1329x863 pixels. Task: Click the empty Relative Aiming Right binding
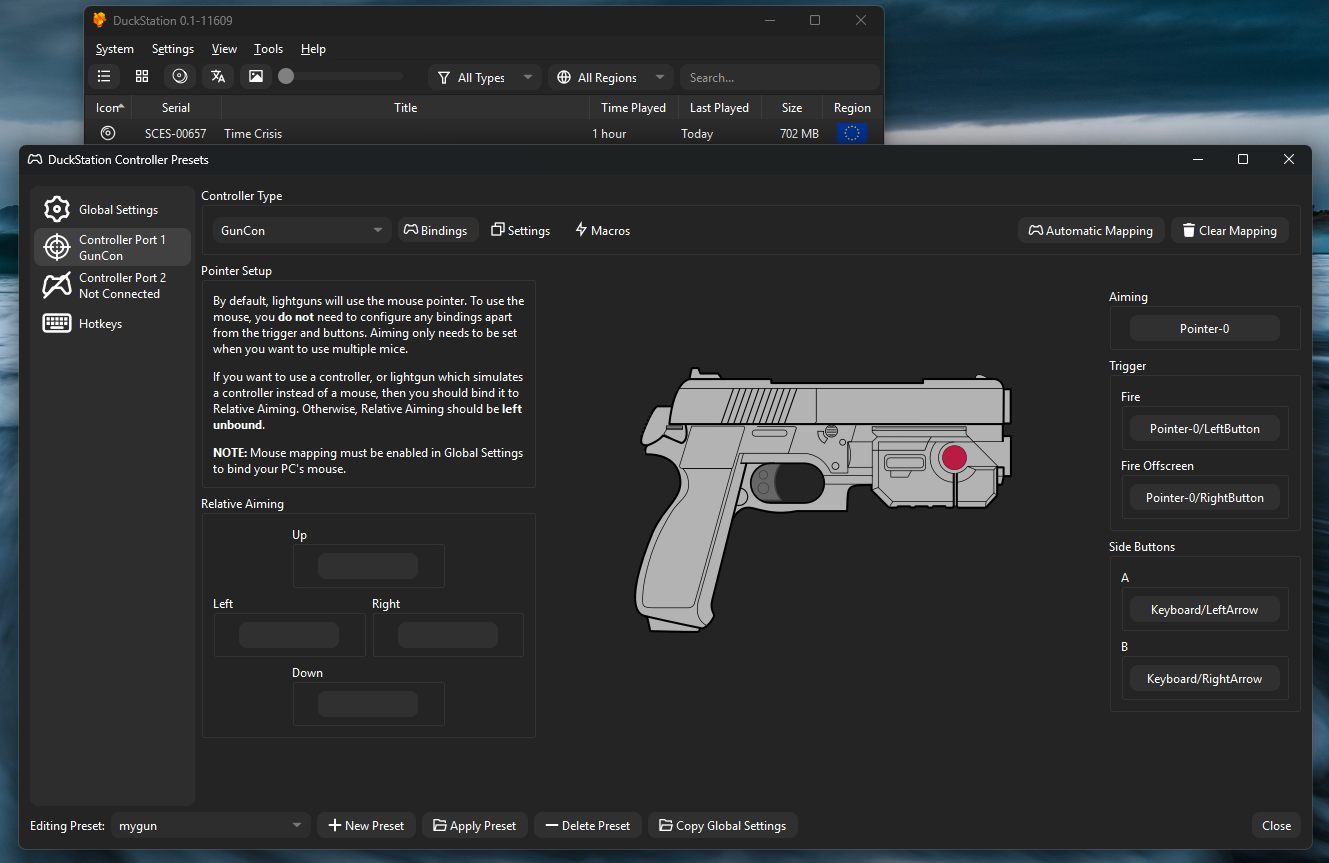point(448,635)
